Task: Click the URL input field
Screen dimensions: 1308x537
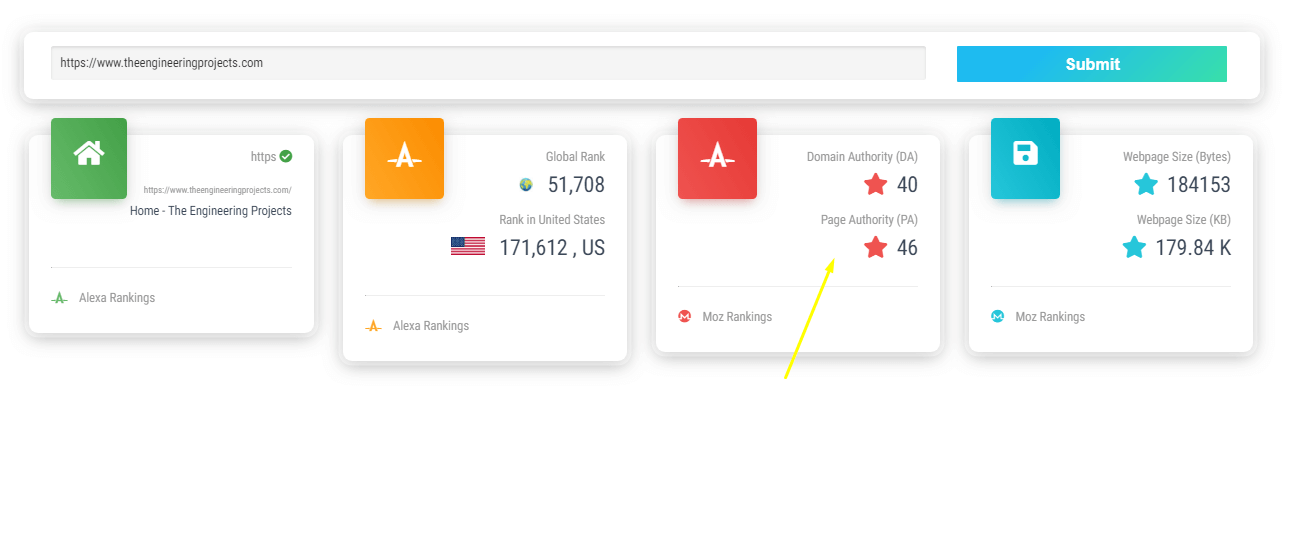Action: (x=488, y=62)
